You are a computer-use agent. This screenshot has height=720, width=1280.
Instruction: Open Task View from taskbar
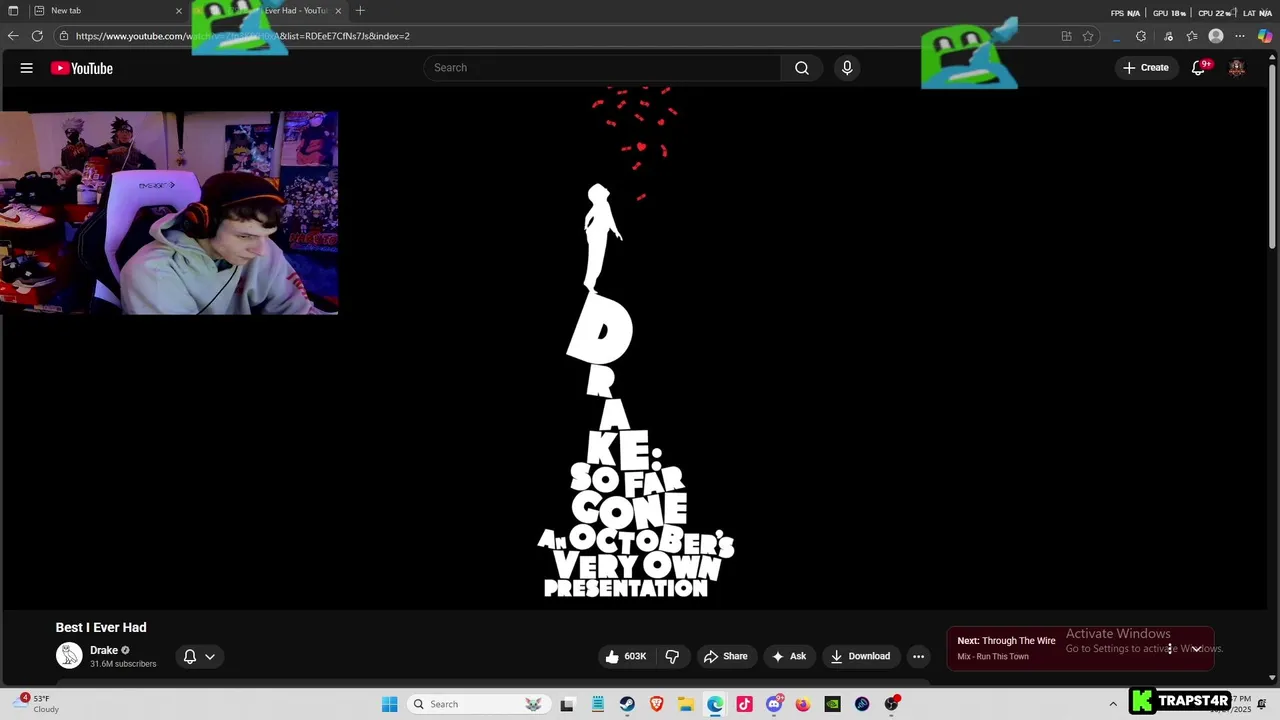click(x=567, y=704)
